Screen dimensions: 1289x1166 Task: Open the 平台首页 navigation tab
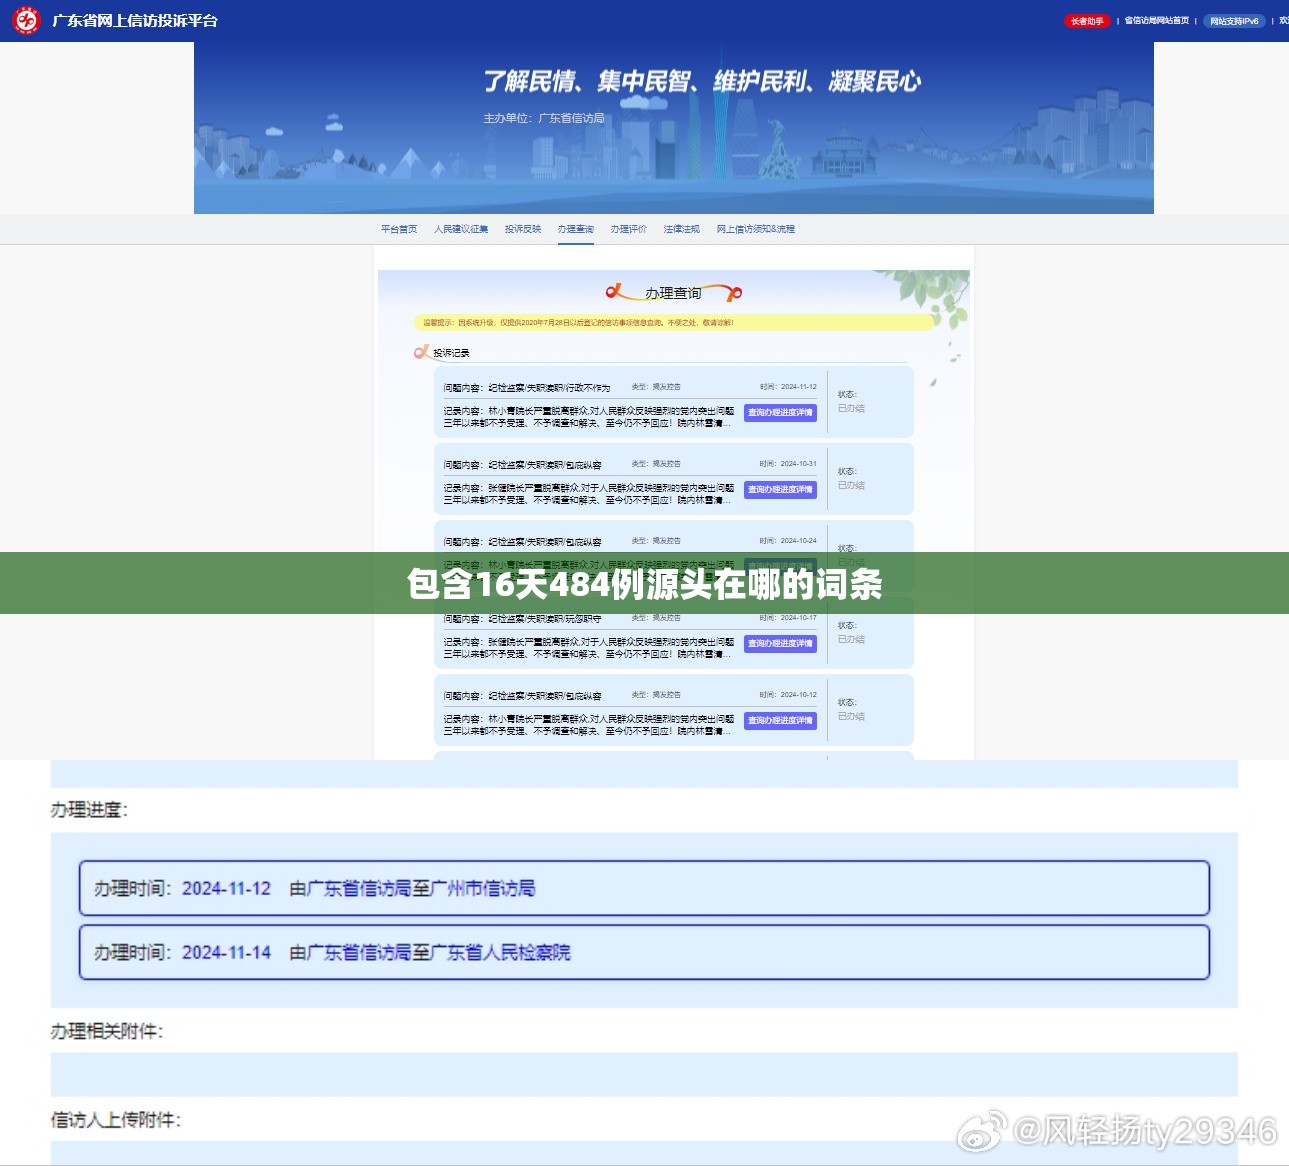399,229
